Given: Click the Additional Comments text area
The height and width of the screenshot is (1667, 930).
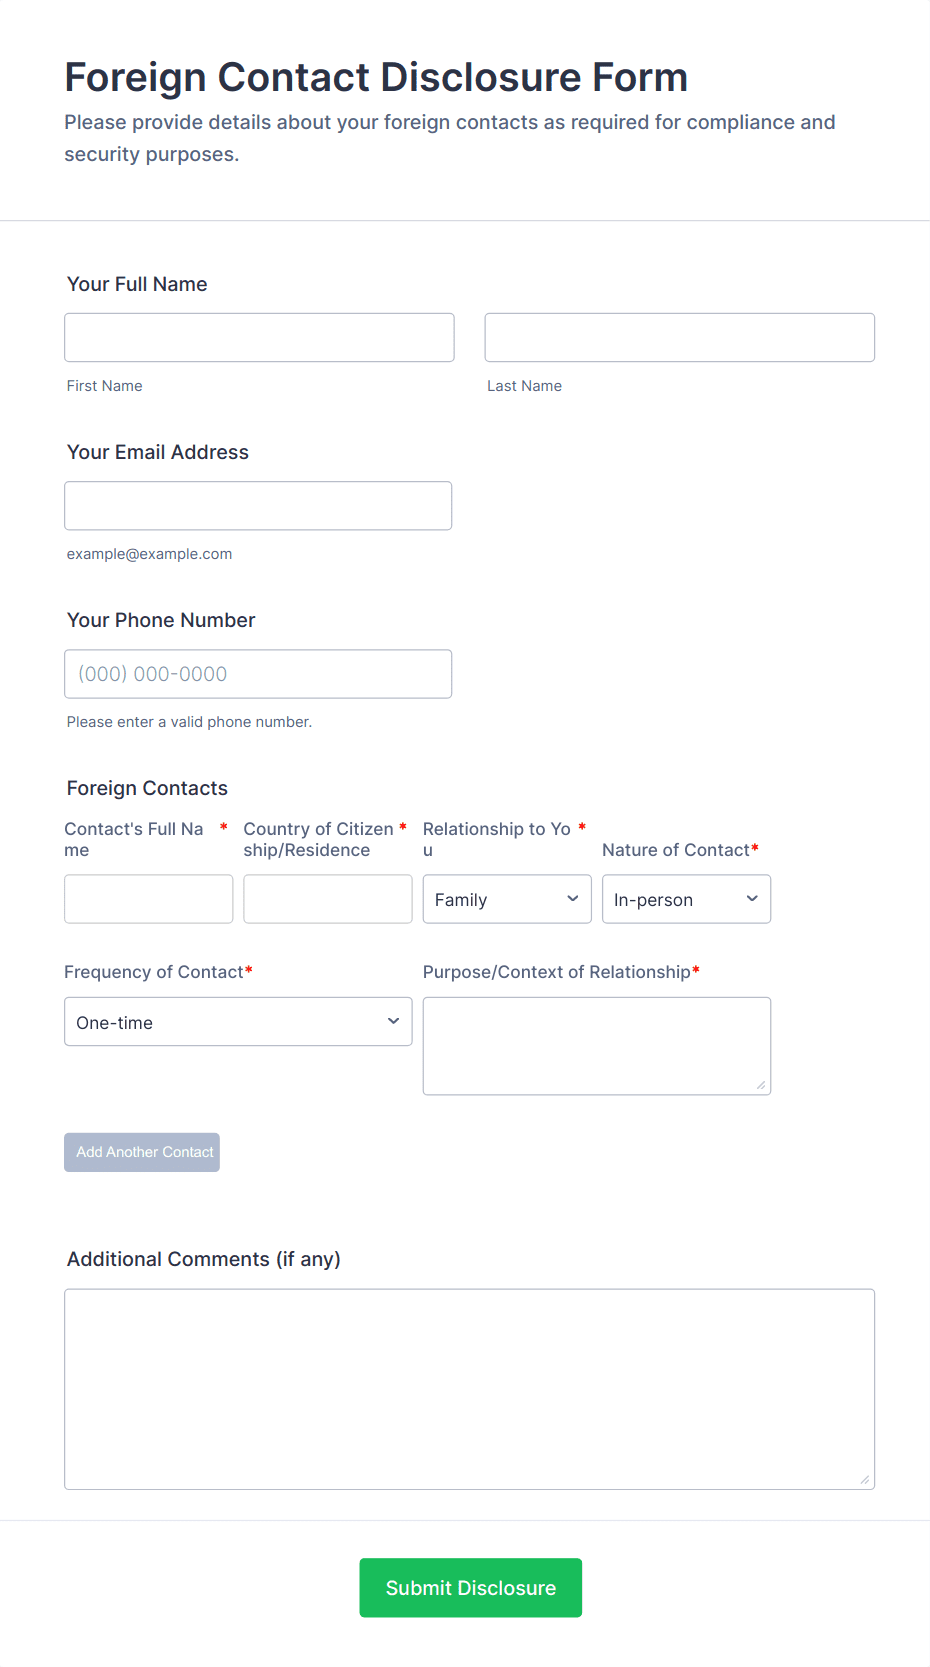Looking at the screenshot, I should pyautogui.click(x=469, y=1389).
